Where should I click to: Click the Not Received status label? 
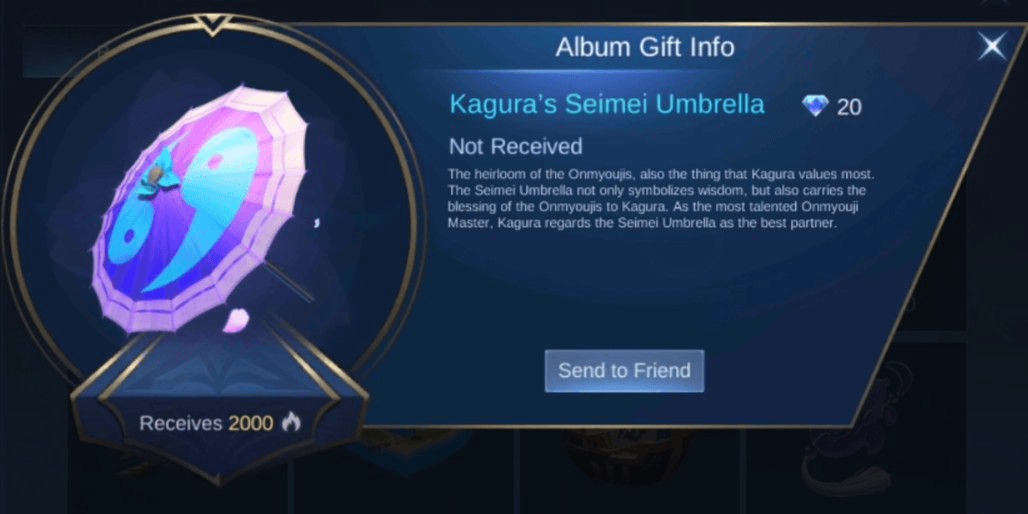pos(515,146)
